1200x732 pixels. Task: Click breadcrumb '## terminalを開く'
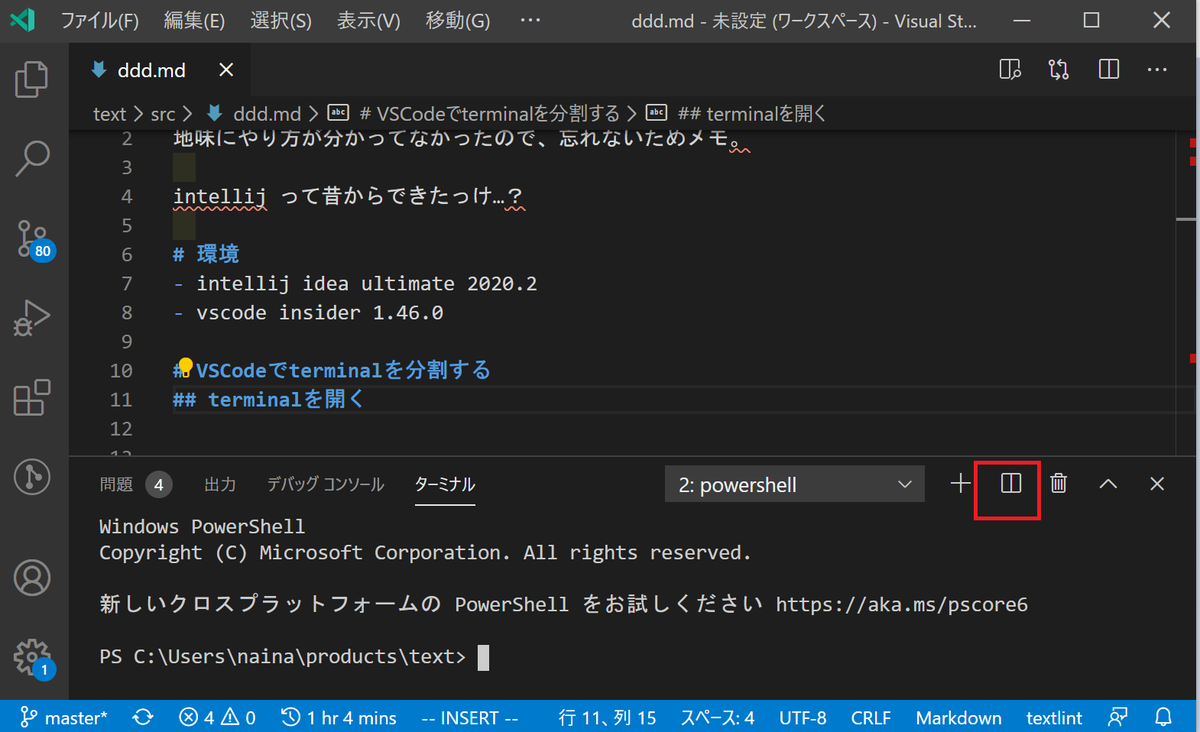(735, 114)
